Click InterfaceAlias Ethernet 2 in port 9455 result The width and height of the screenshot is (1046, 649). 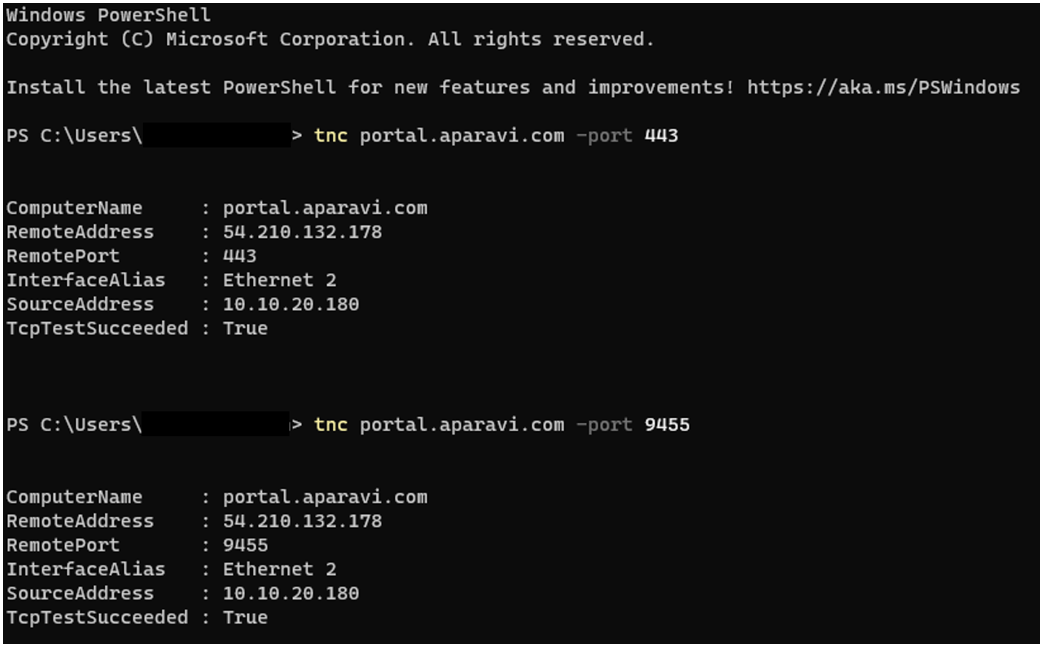pos(279,569)
